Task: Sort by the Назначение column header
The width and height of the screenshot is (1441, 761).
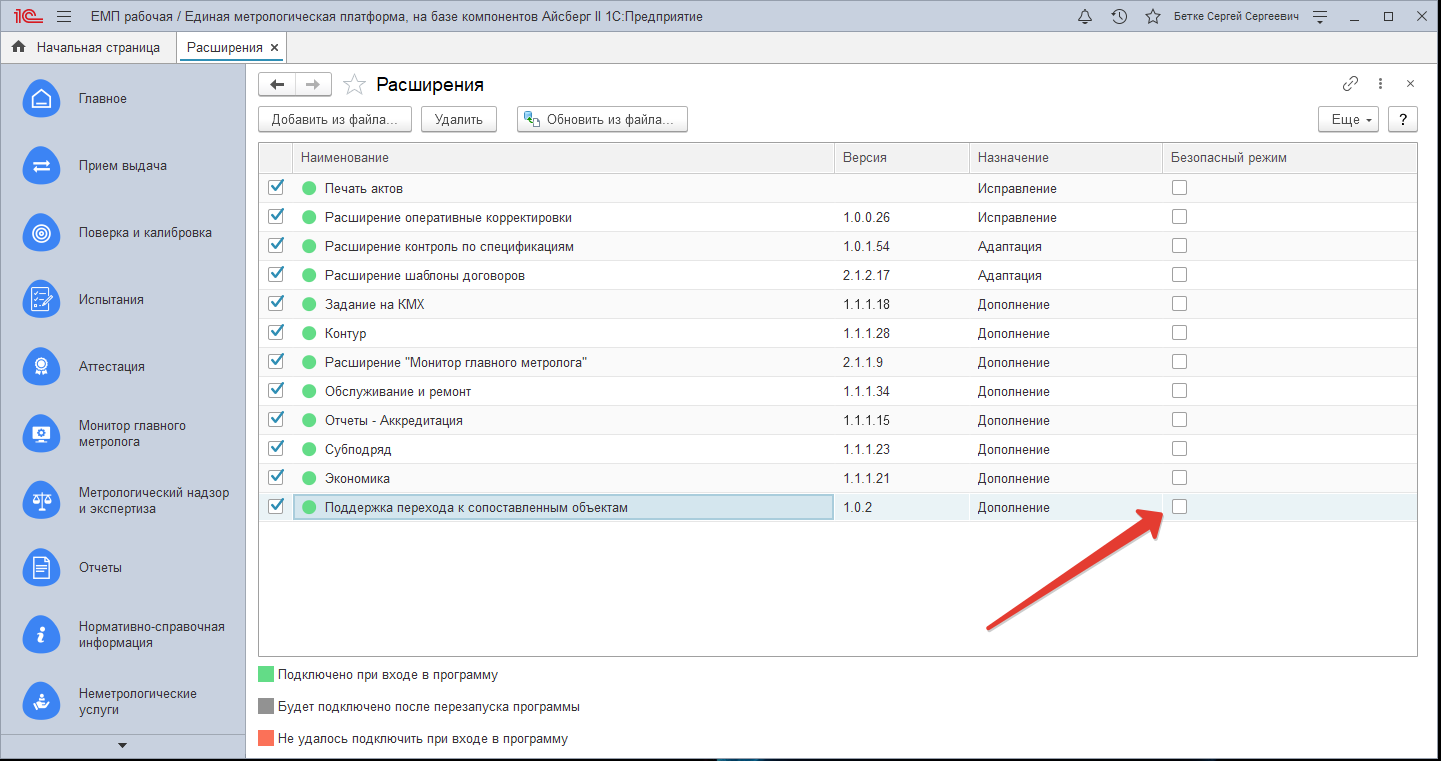Action: [1066, 158]
